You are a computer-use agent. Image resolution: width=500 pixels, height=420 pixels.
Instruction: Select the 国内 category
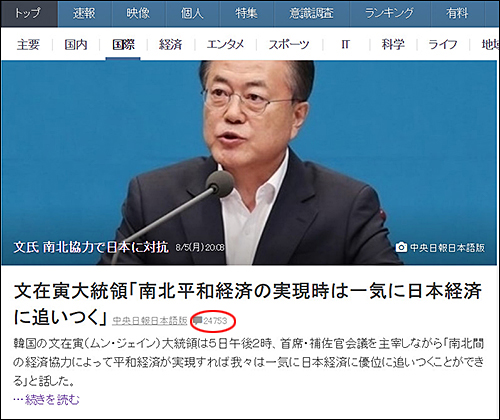coord(76,44)
